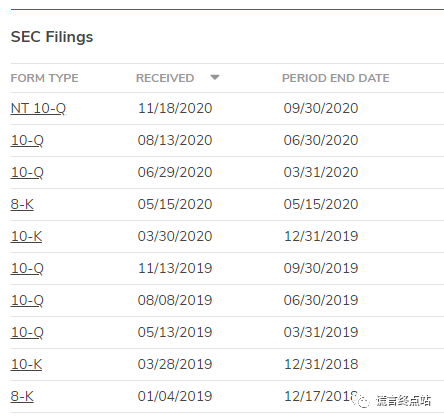Open the 10-Q filing received 06/29/2020
Viewport: 444px width, 420px height.
[27, 172]
